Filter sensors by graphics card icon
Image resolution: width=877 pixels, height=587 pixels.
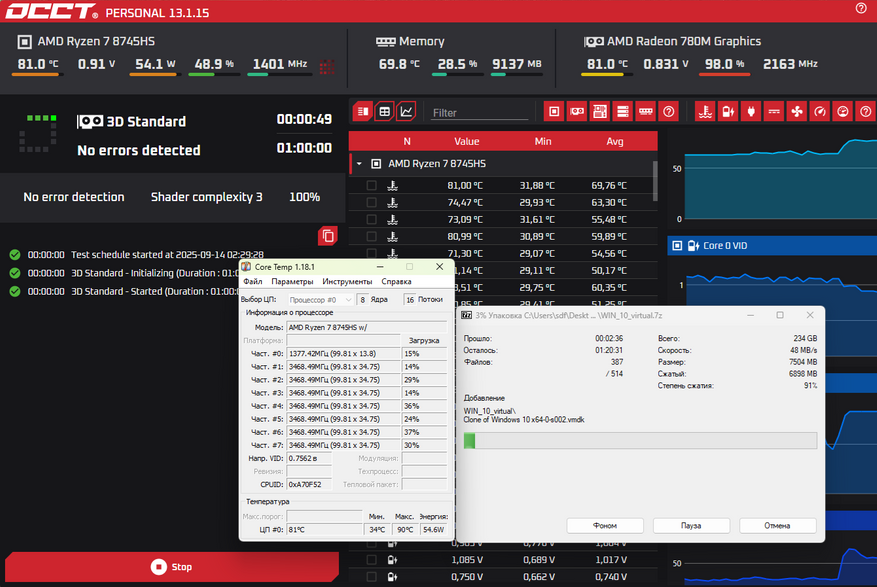coord(577,112)
